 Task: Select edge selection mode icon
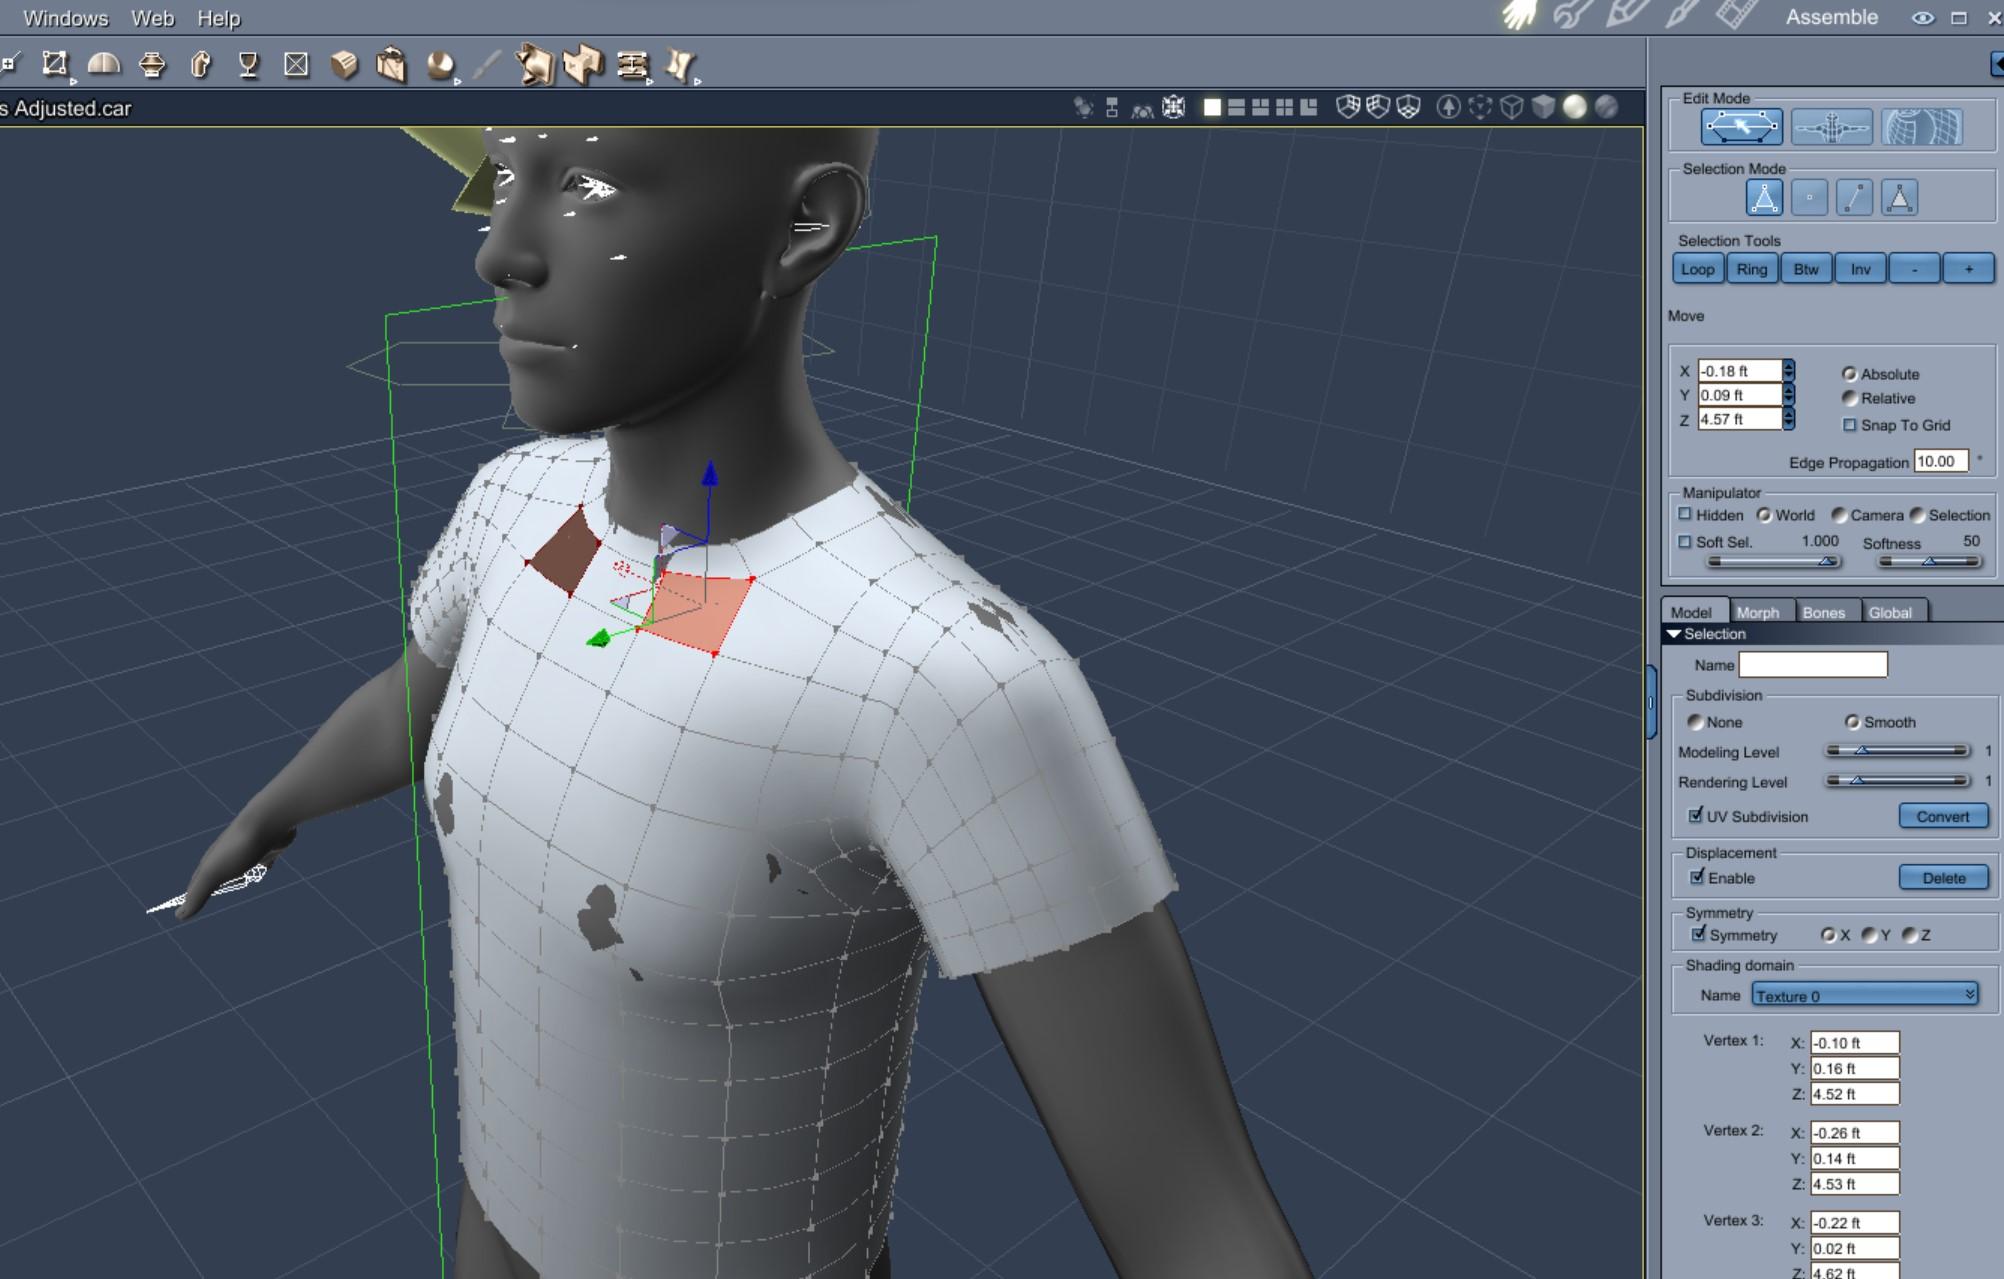click(x=1854, y=198)
